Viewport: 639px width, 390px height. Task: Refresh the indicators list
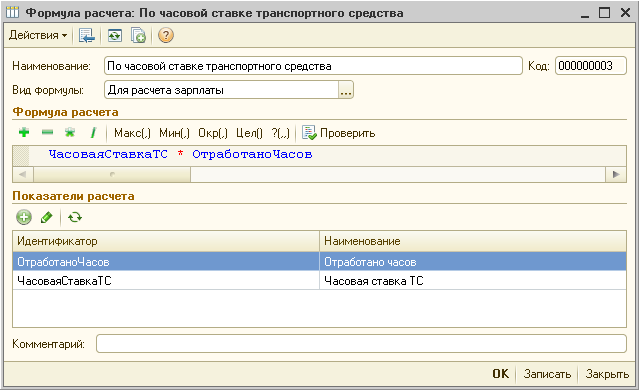(x=75, y=217)
